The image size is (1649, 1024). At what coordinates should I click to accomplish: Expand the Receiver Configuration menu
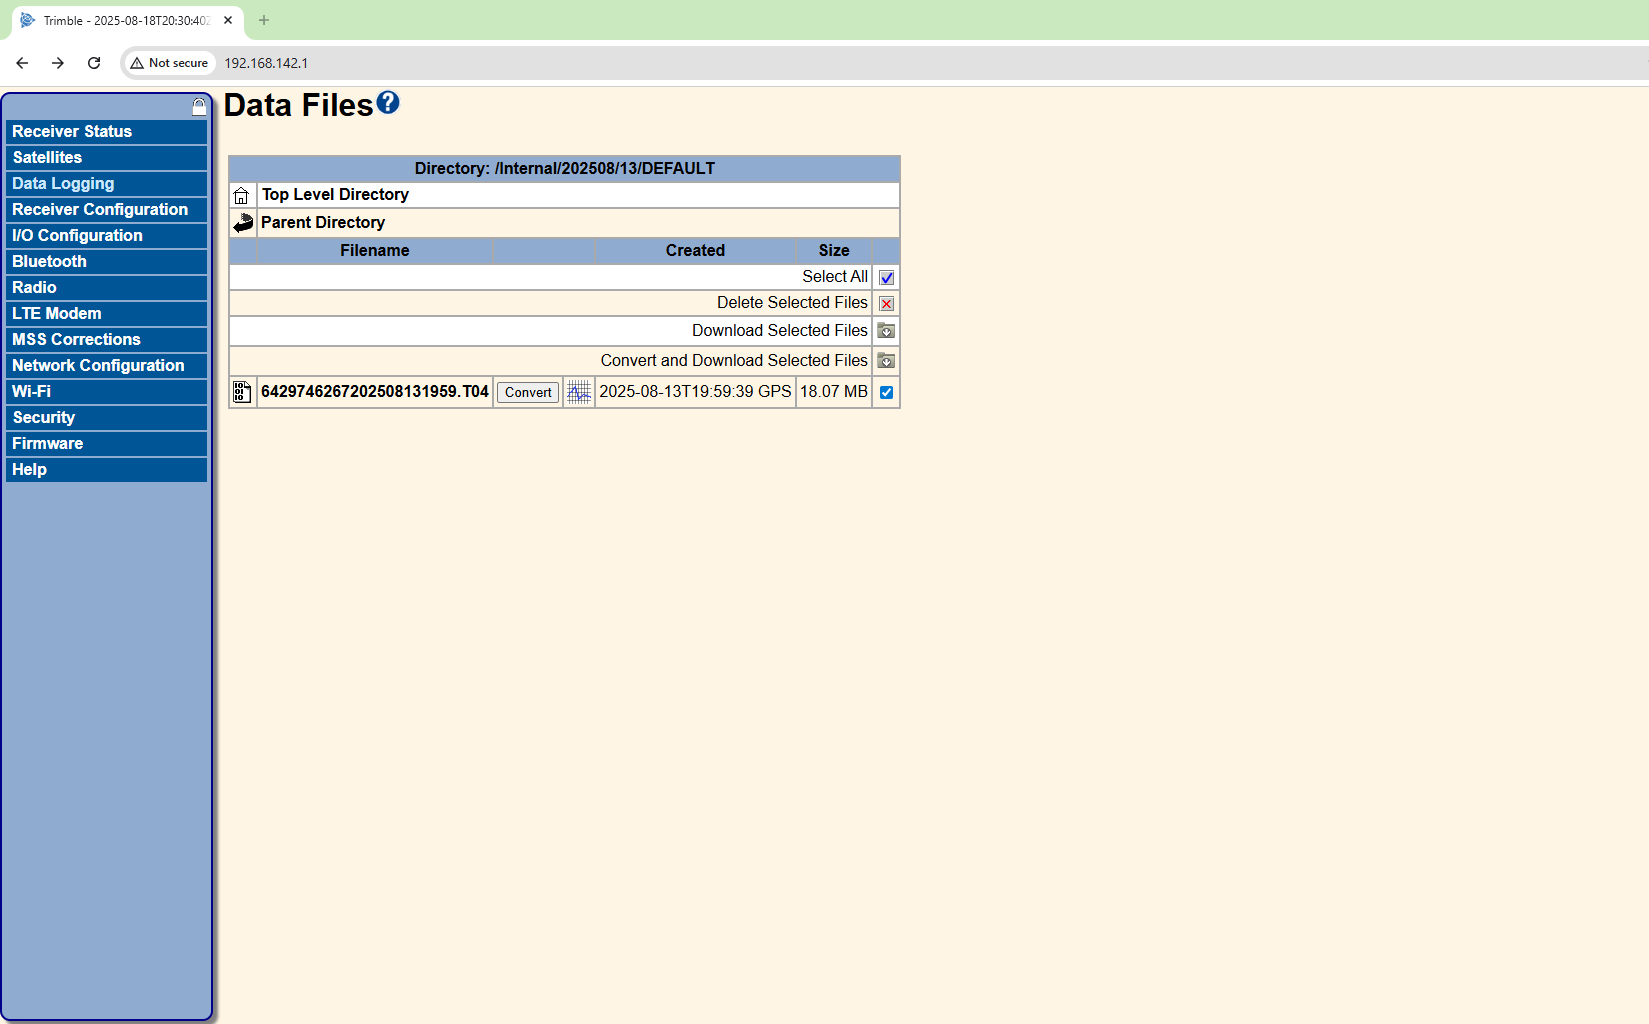click(100, 210)
